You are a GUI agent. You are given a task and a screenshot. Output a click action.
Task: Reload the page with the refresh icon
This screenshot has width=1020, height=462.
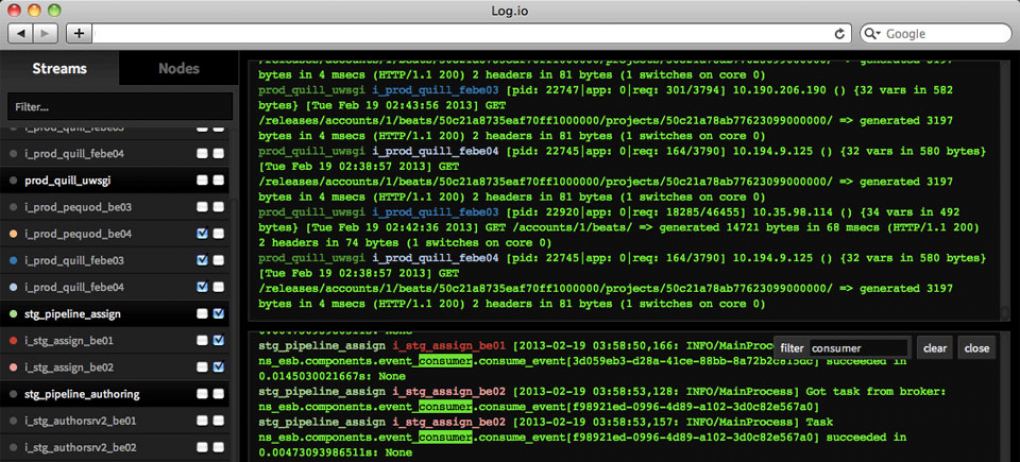[x=840, y=34]
